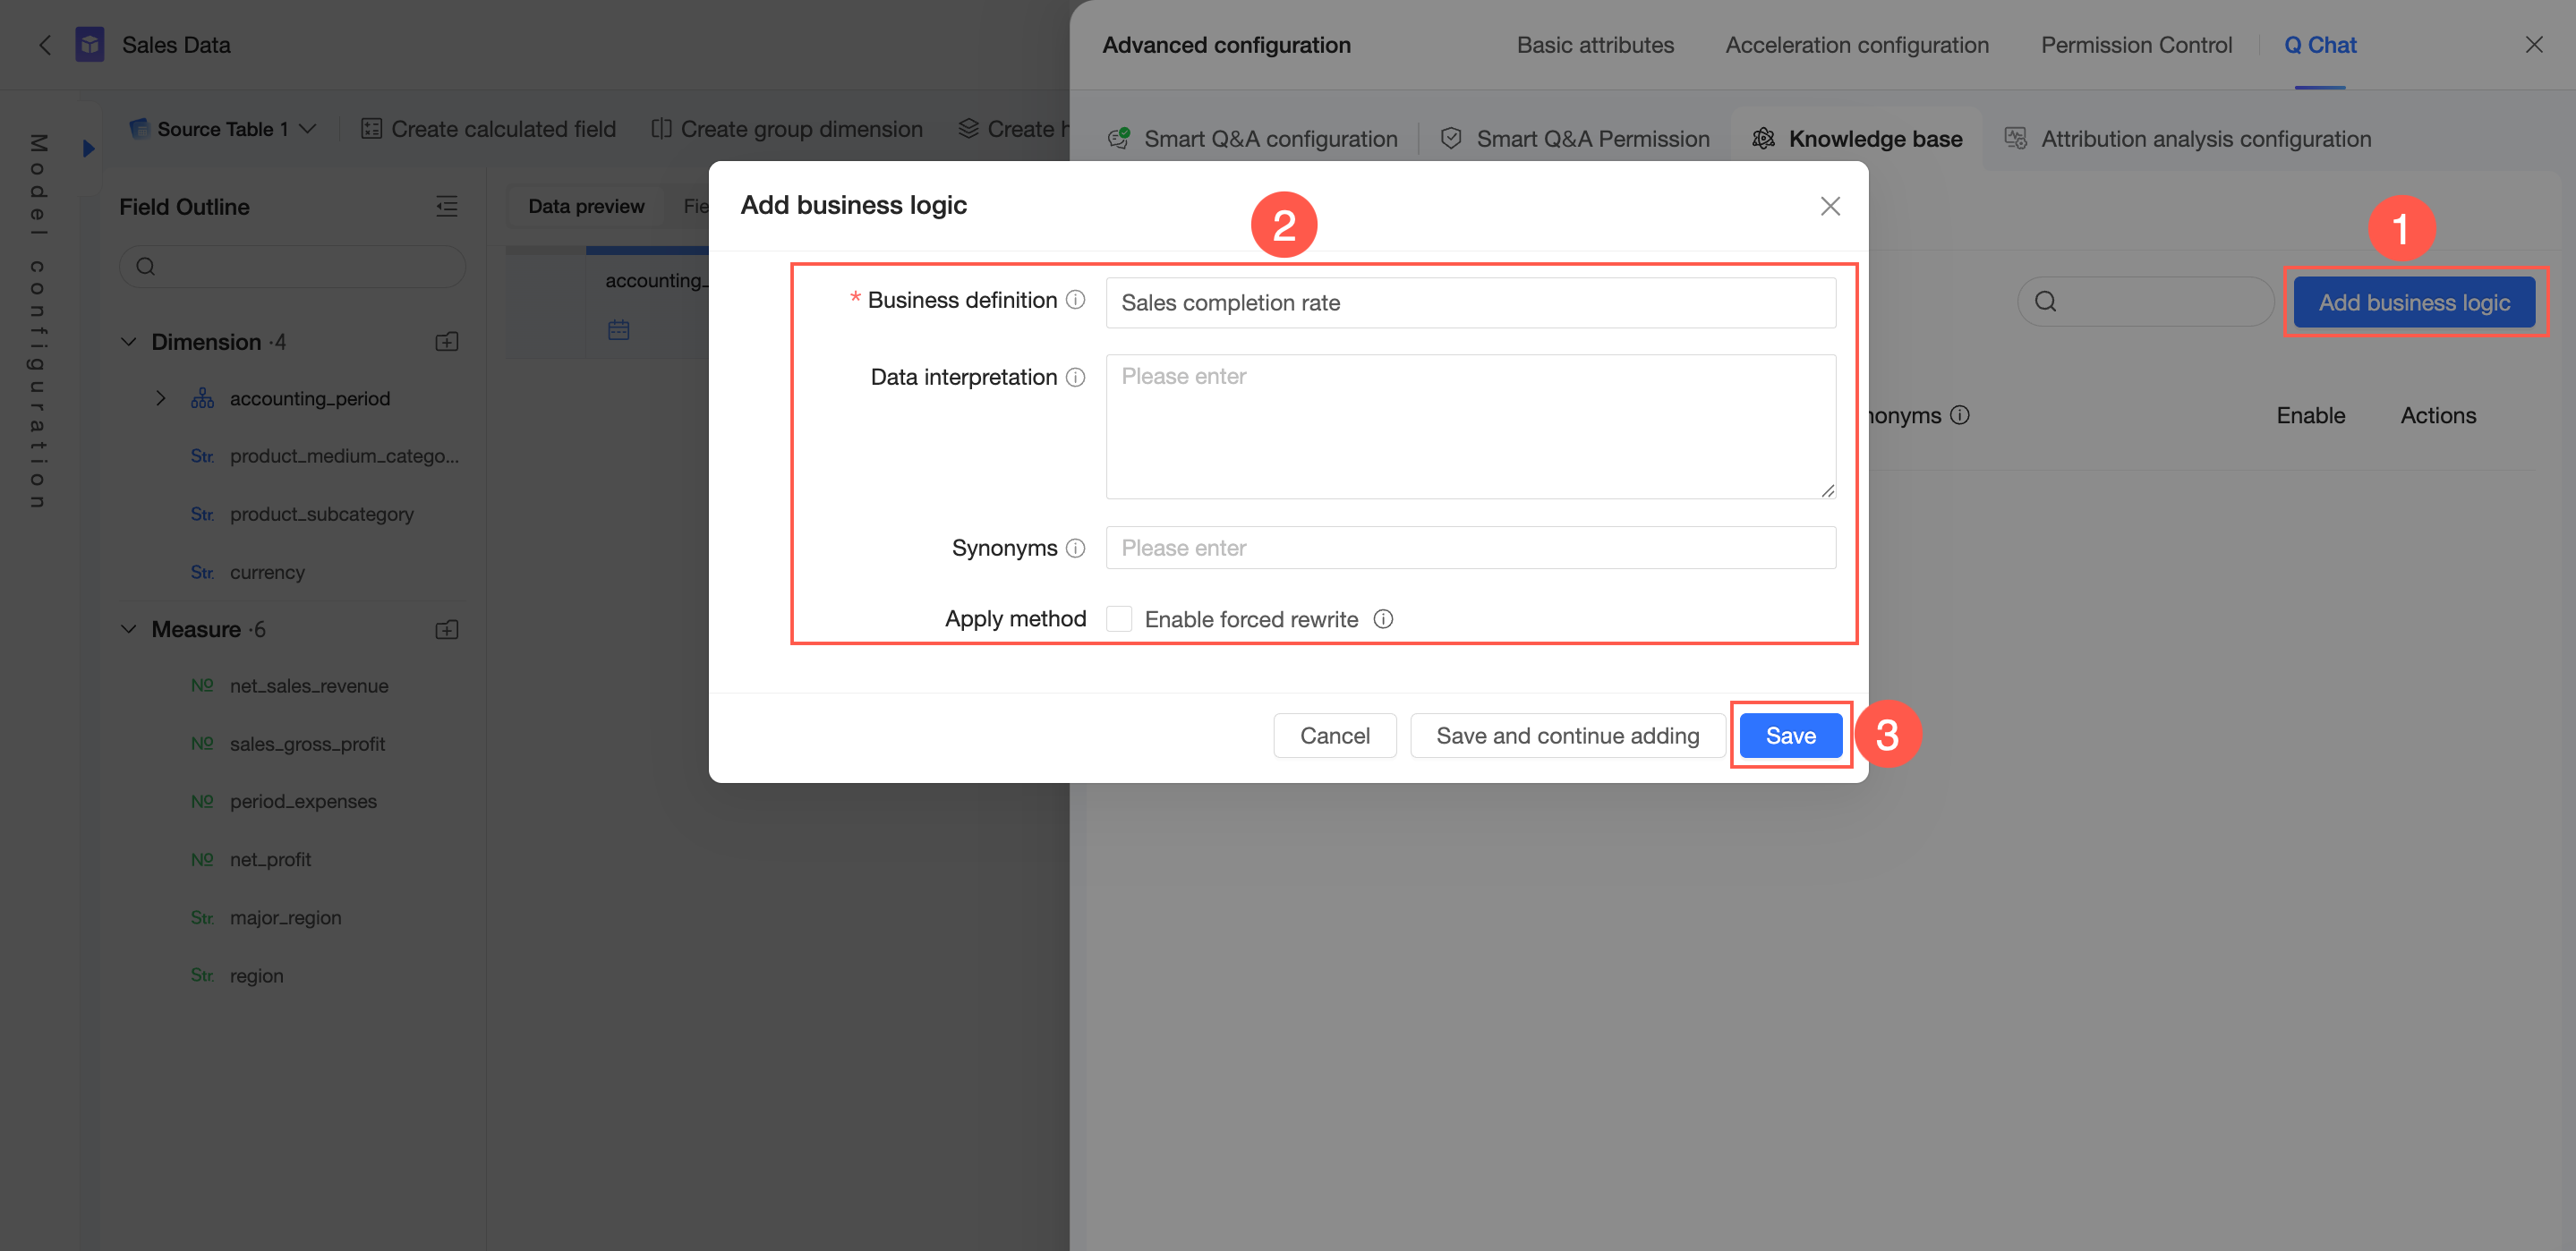Click the Data interpretation text area
The width and height of the screenshot is (2576, 1251).
pos(1470,427)
